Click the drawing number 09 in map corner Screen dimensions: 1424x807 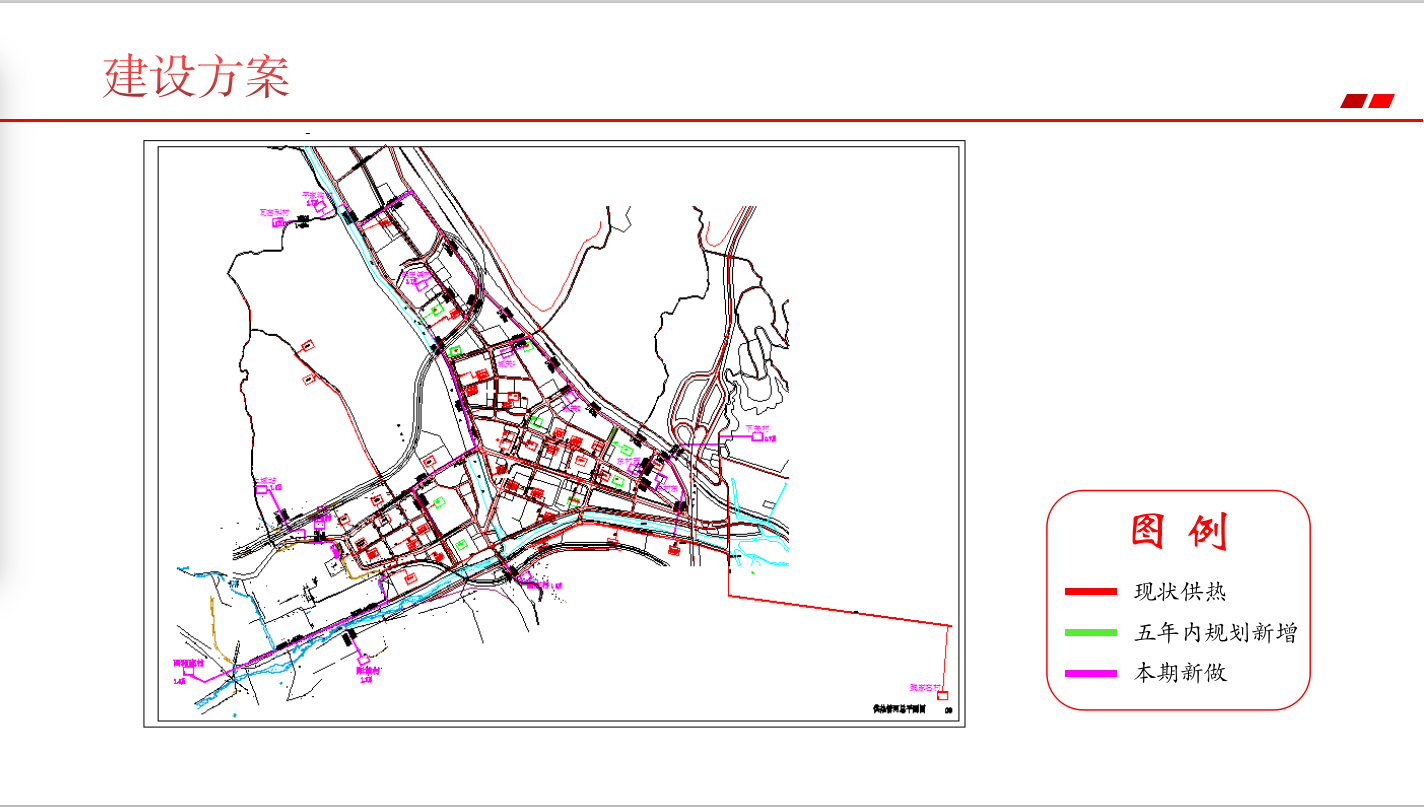pyautogui.click(x=947, y=709)
